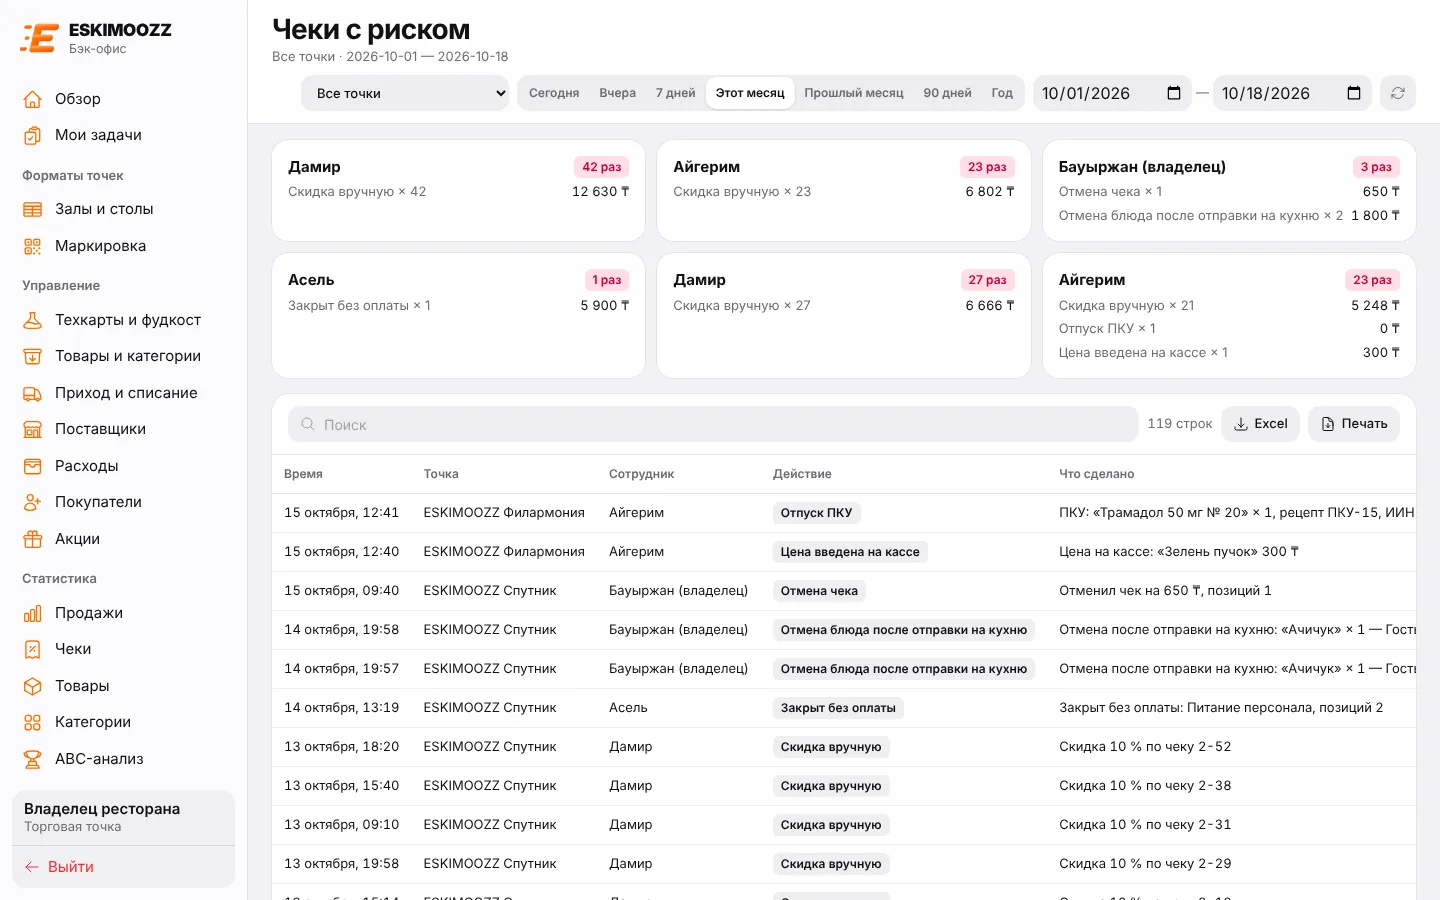1440x900 pixels.
Task: Click the end date field 10/18/2026
Action: coord(1292,93)
